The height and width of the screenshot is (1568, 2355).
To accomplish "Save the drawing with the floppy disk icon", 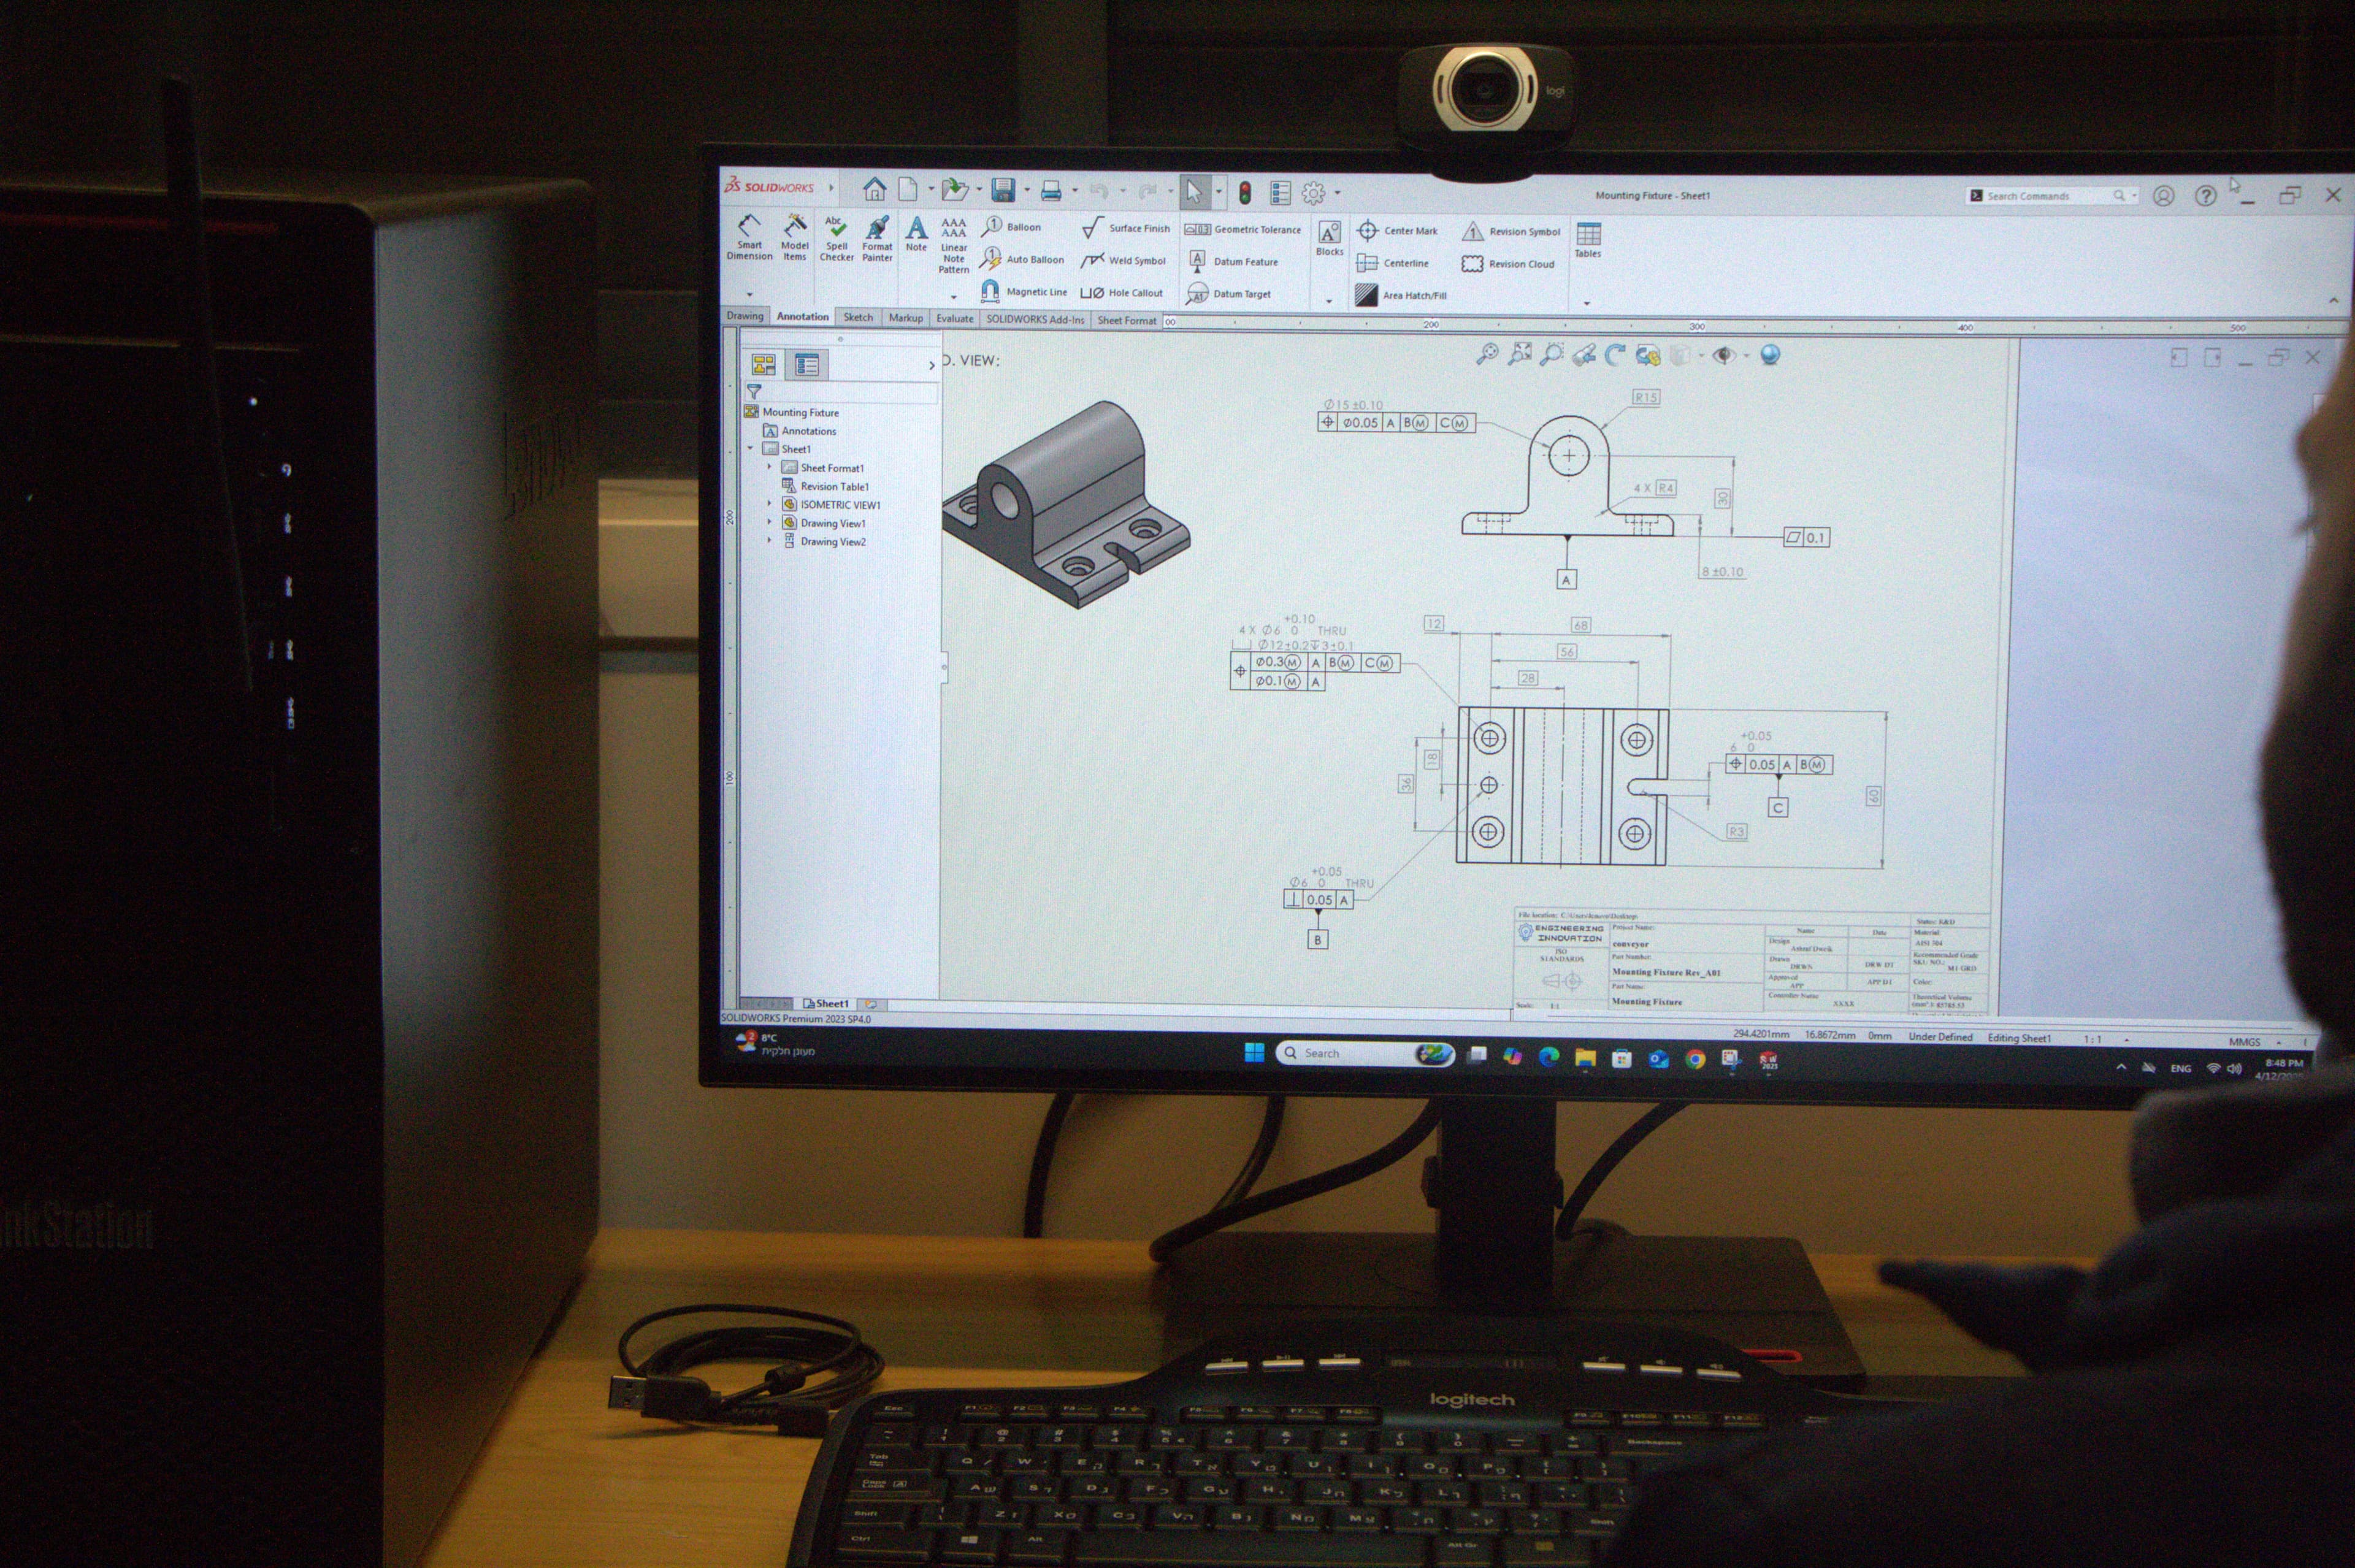I will pyautogui.click(x=1003, y=190).
